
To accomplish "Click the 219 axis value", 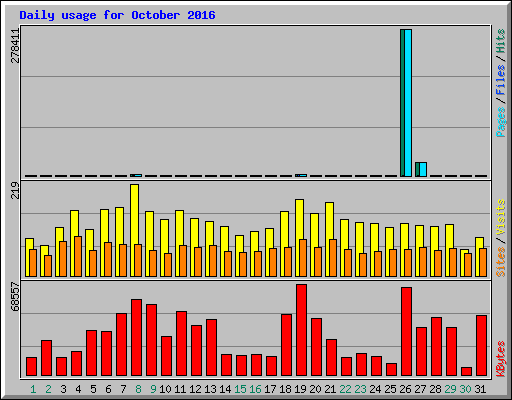I will [x=15, y=190].
